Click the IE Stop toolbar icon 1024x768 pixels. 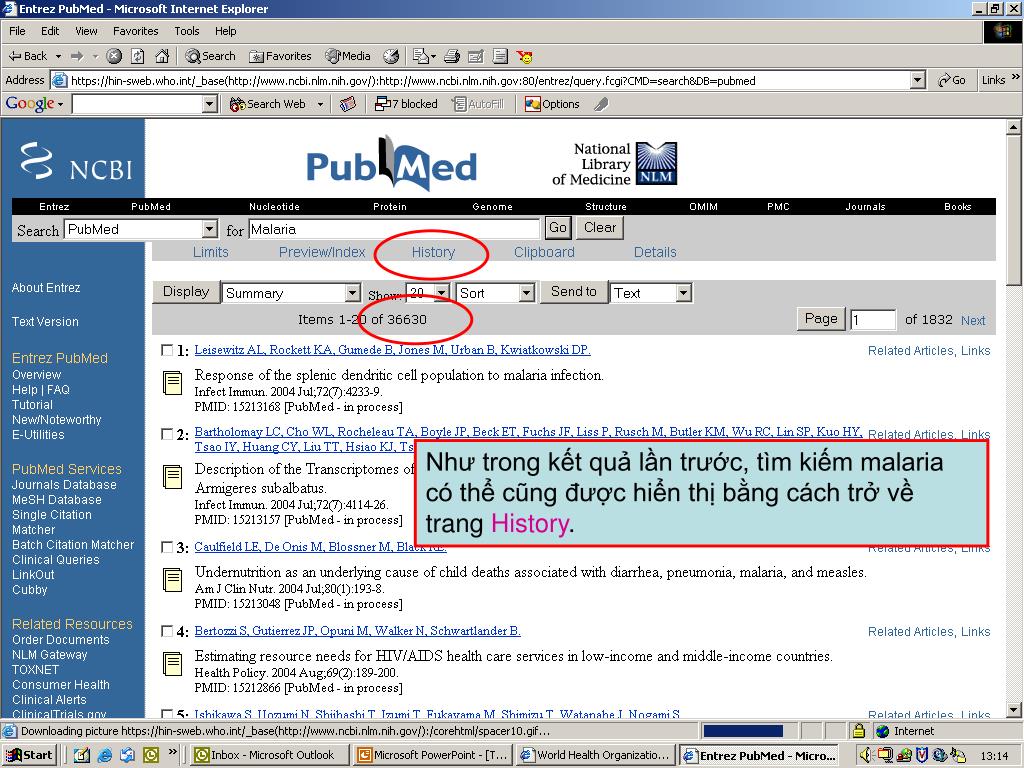114,56
